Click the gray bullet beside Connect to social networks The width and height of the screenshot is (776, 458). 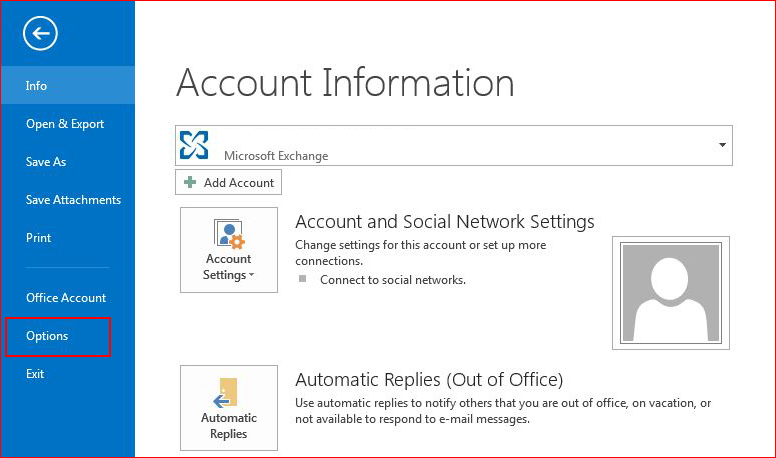302,279
